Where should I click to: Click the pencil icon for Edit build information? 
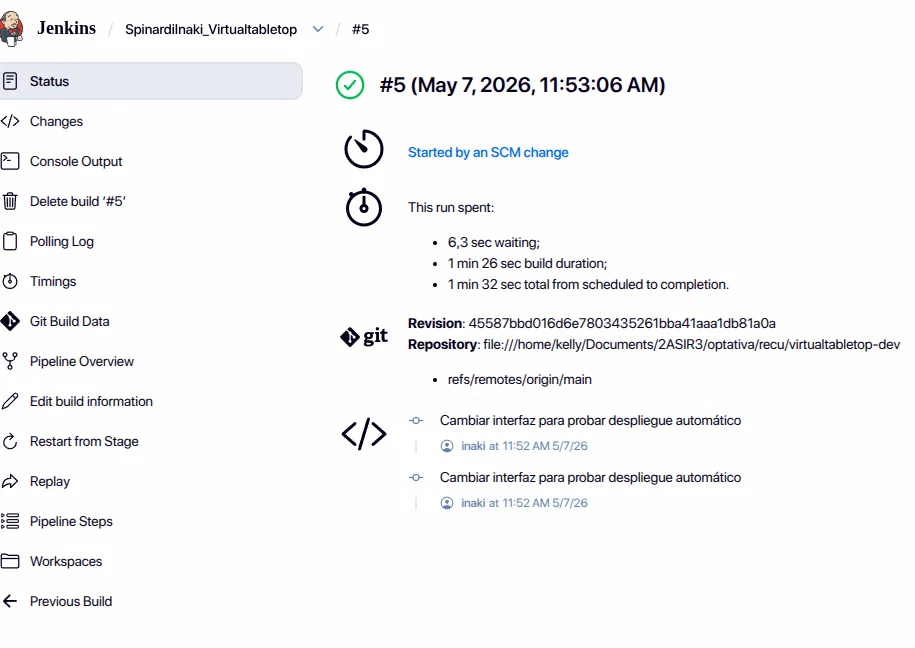[10, 401]
